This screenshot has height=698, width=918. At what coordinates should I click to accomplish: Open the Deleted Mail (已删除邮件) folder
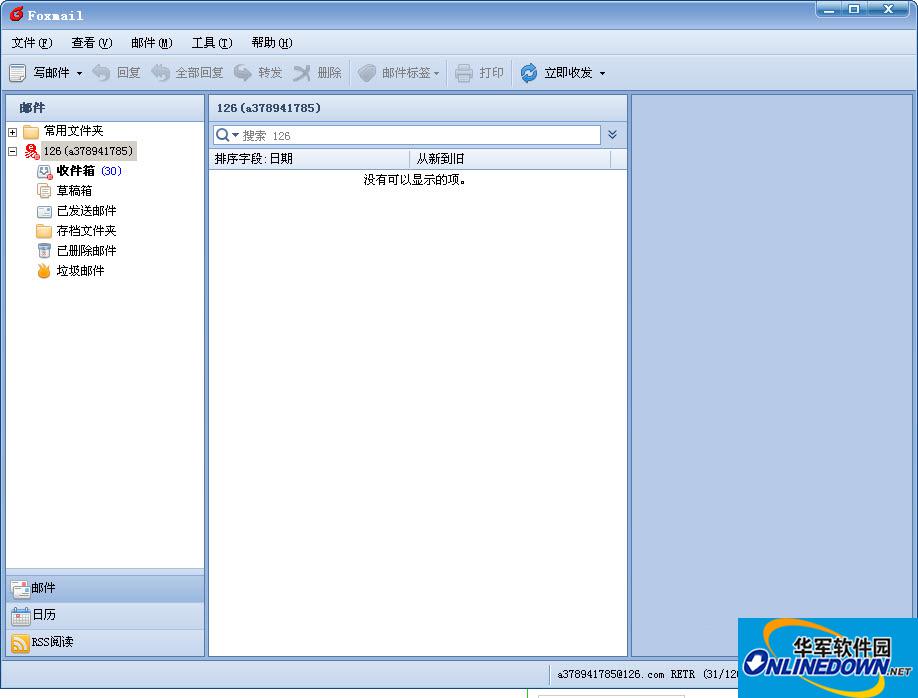87,251
